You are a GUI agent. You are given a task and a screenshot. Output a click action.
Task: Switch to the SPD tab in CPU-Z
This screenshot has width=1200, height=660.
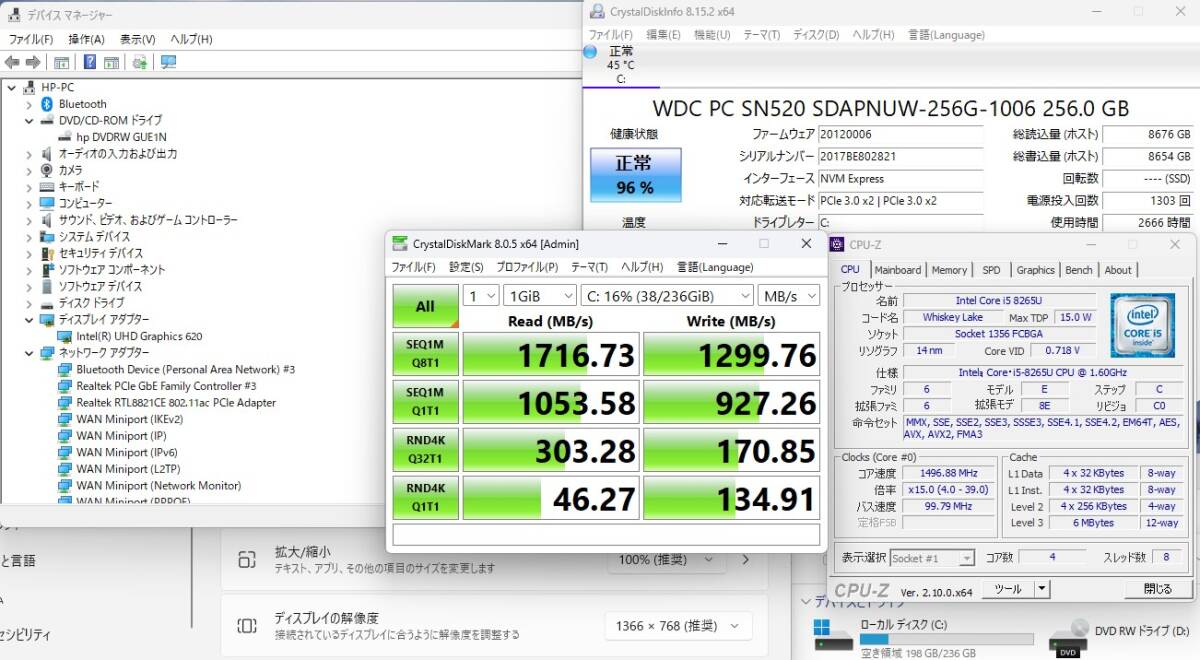[x=991, y=270]
